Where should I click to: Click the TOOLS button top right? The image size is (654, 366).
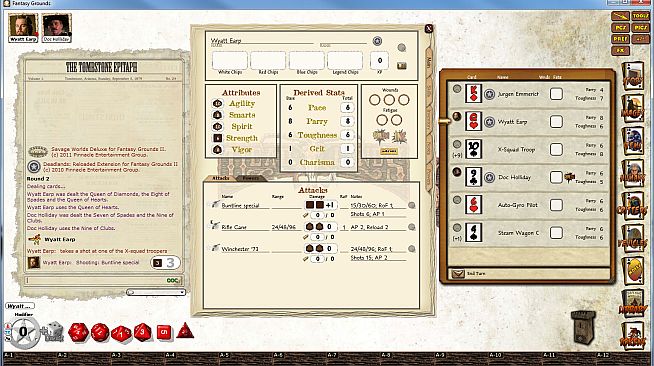pyautogui.click(x=640, y=16)
